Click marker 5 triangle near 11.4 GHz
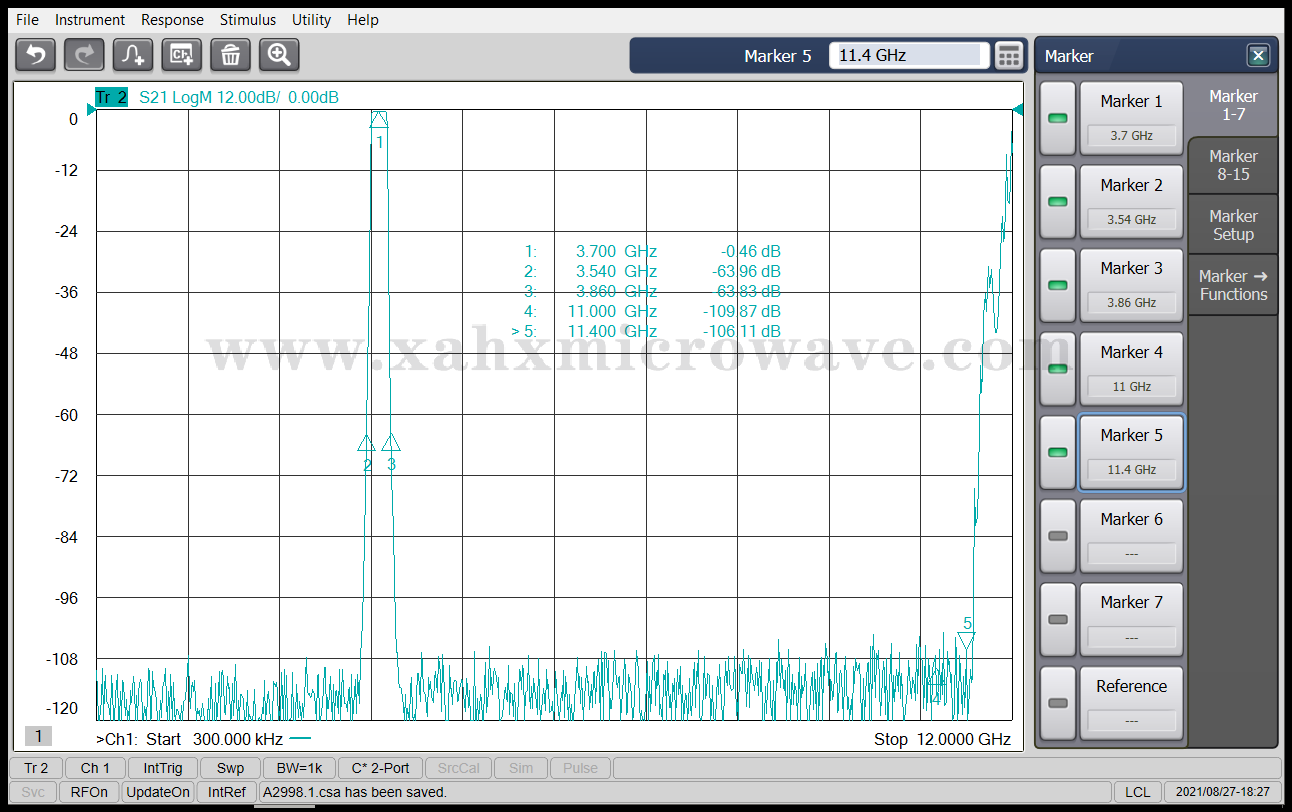1292x812 pixels. (966, 640)
